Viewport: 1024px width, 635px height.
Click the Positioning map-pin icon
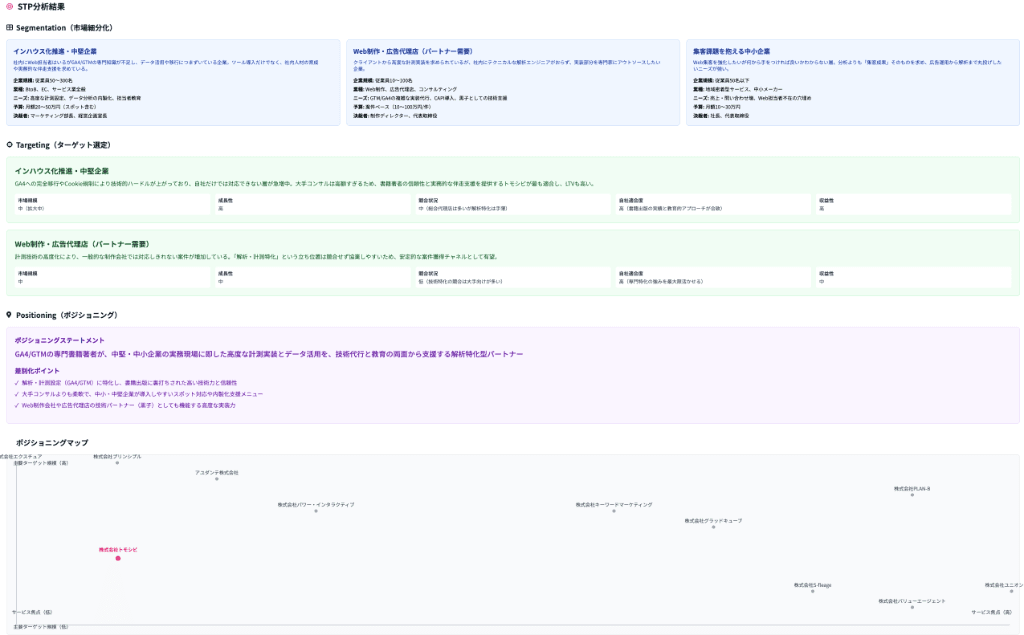(x=9, y=315)
